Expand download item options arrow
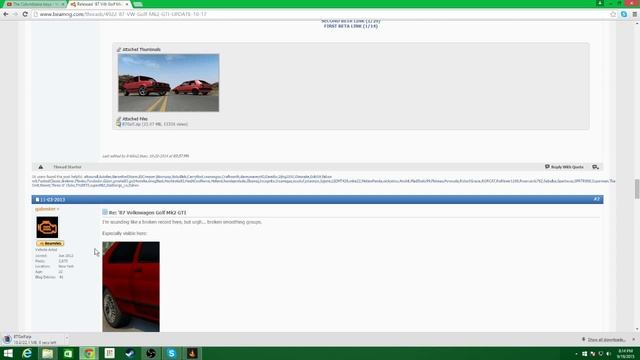Screen dimensions: 640x360 [67, 338]
